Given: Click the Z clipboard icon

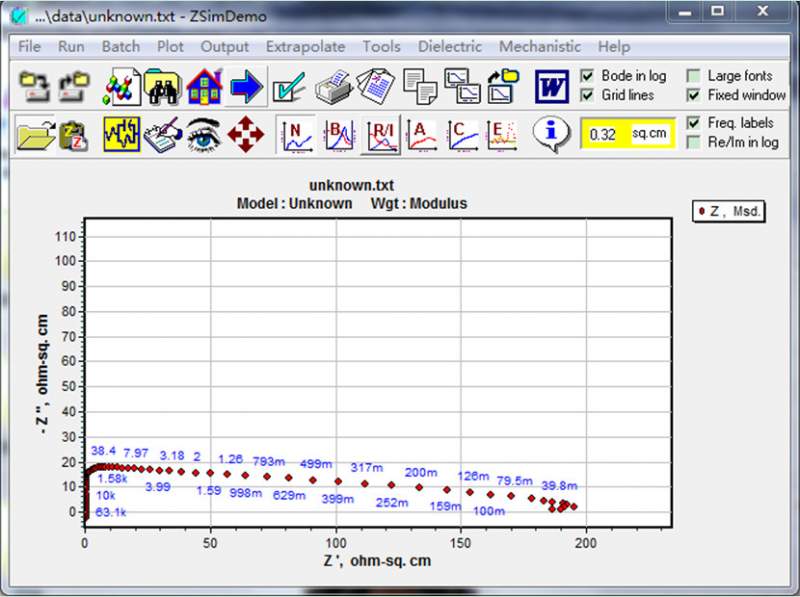Looking at the screenshot, I should point(74,136).
